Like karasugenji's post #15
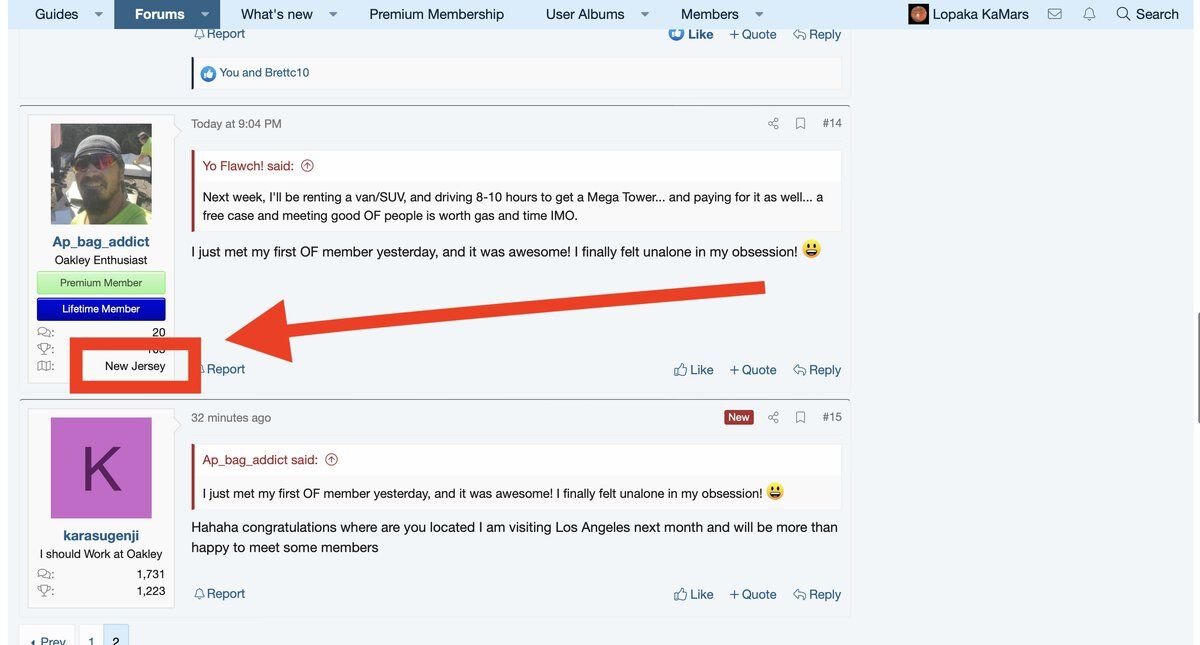Screen dimensions: 1200x645 coord(693,594)
